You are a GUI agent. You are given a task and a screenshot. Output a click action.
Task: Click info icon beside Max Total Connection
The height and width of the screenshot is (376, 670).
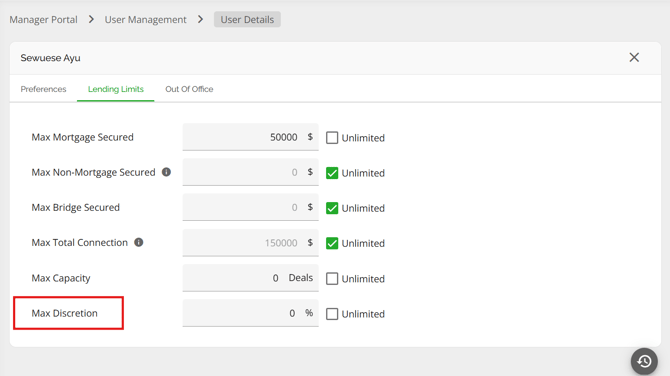[x=138, y=242]
